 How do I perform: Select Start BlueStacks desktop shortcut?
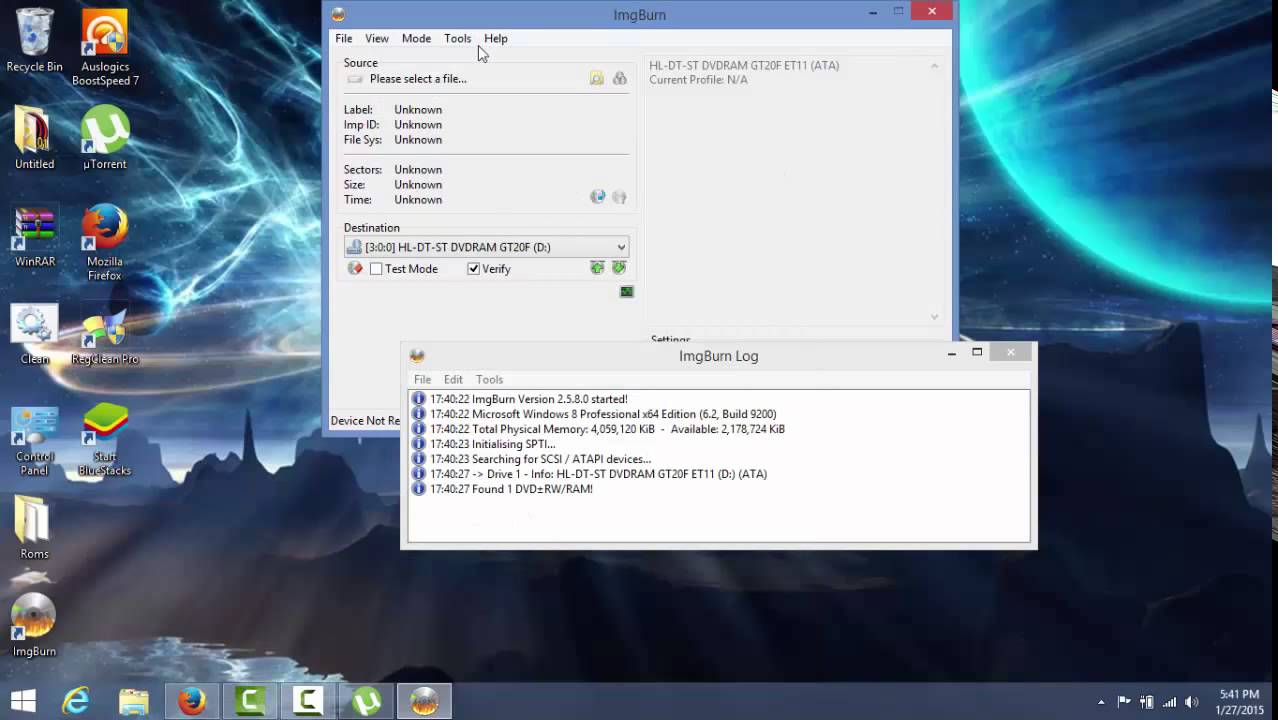click(x=105, y=440)
